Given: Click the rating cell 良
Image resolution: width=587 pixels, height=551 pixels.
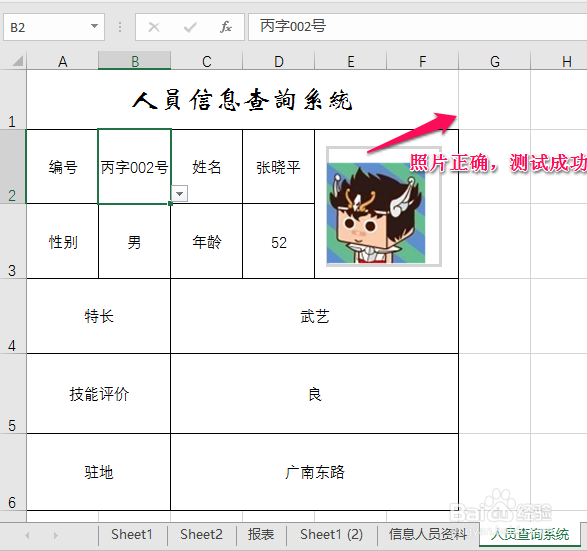Looking at the screenshot, I should coord(314,394).
